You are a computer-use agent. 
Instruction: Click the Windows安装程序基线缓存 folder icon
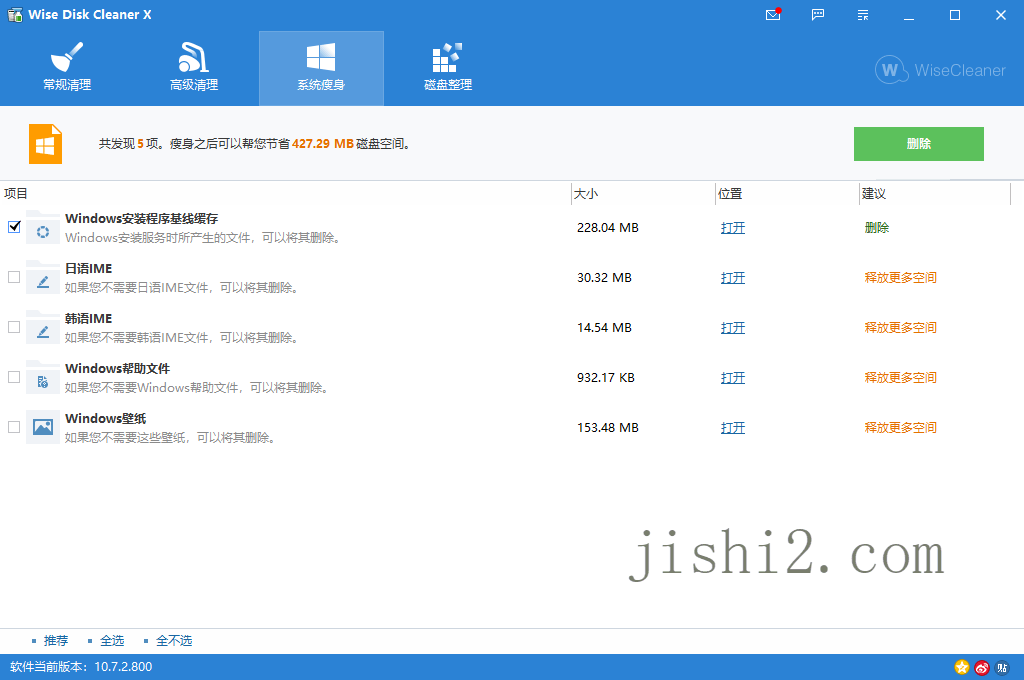[42, 227]
